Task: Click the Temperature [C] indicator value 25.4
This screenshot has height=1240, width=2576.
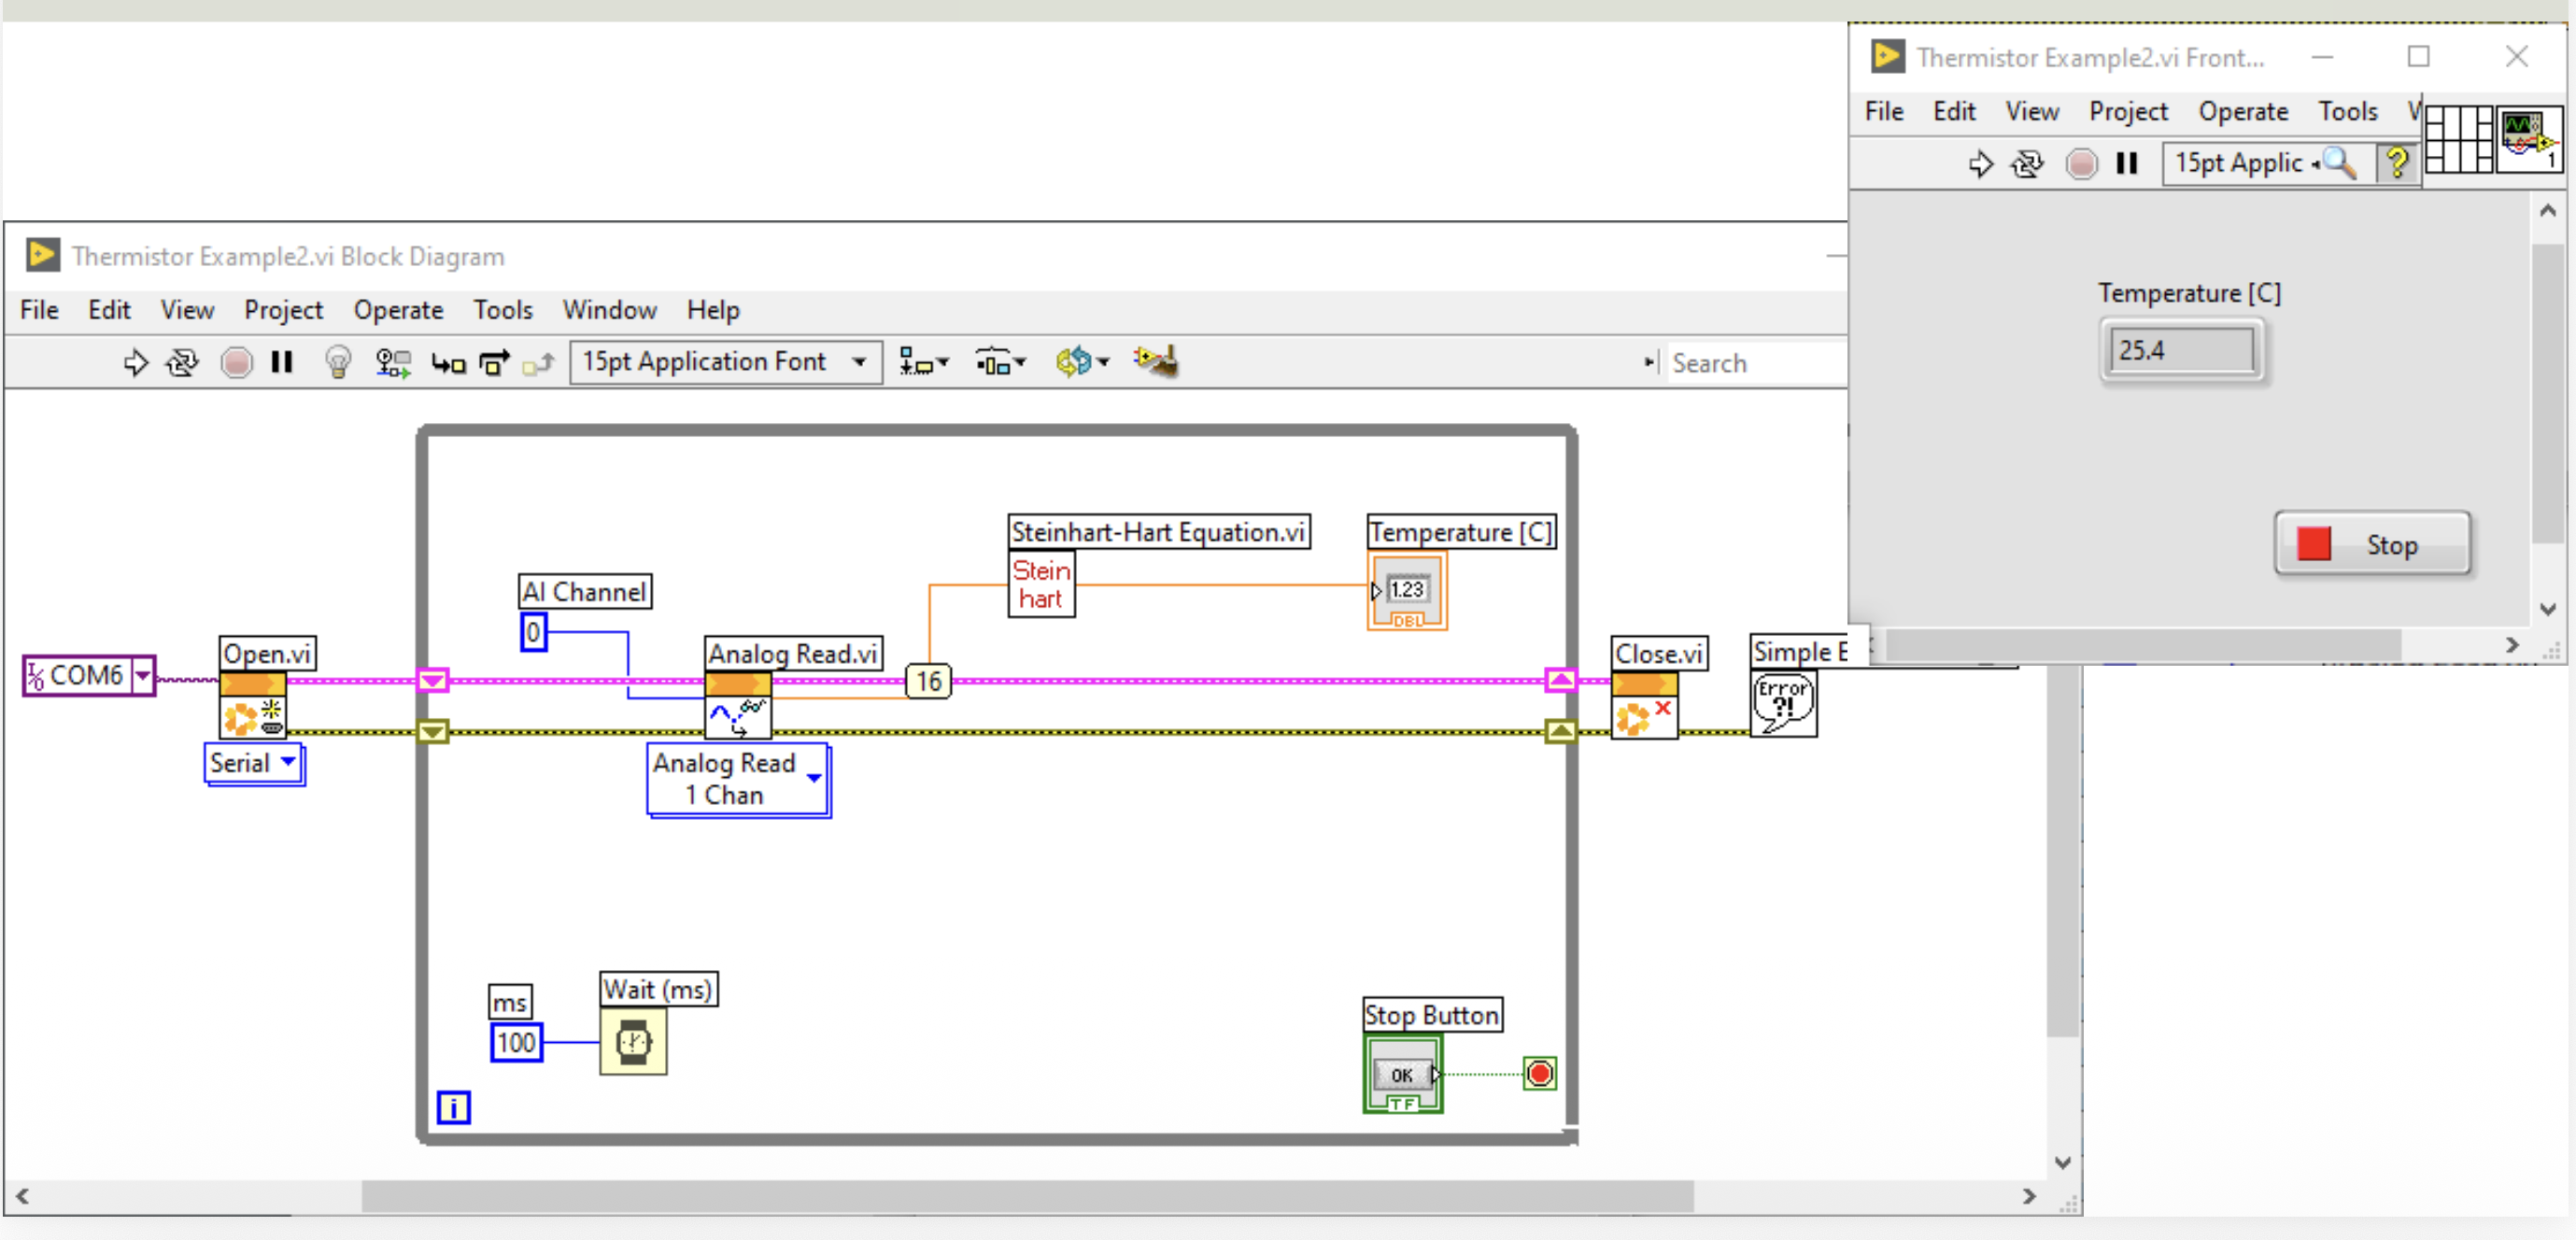Action: (2182, 351)
